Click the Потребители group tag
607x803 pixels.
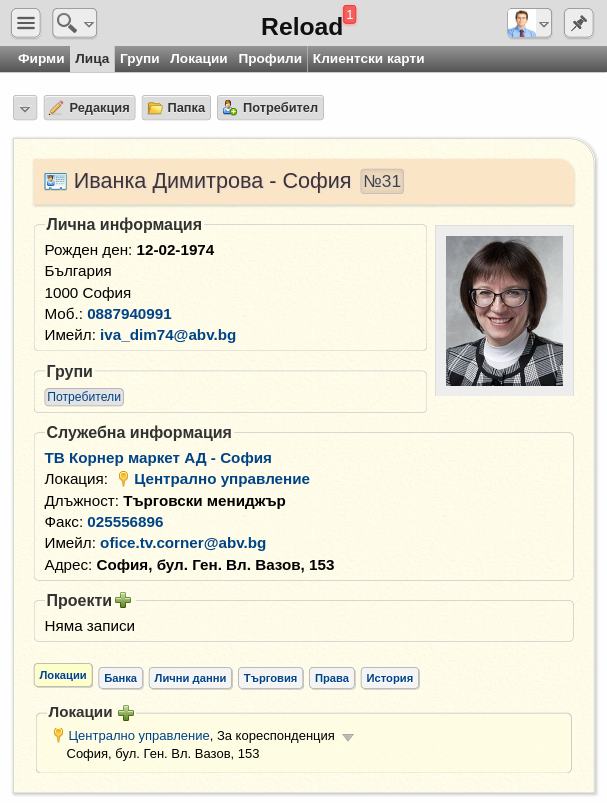pos(84,397)
